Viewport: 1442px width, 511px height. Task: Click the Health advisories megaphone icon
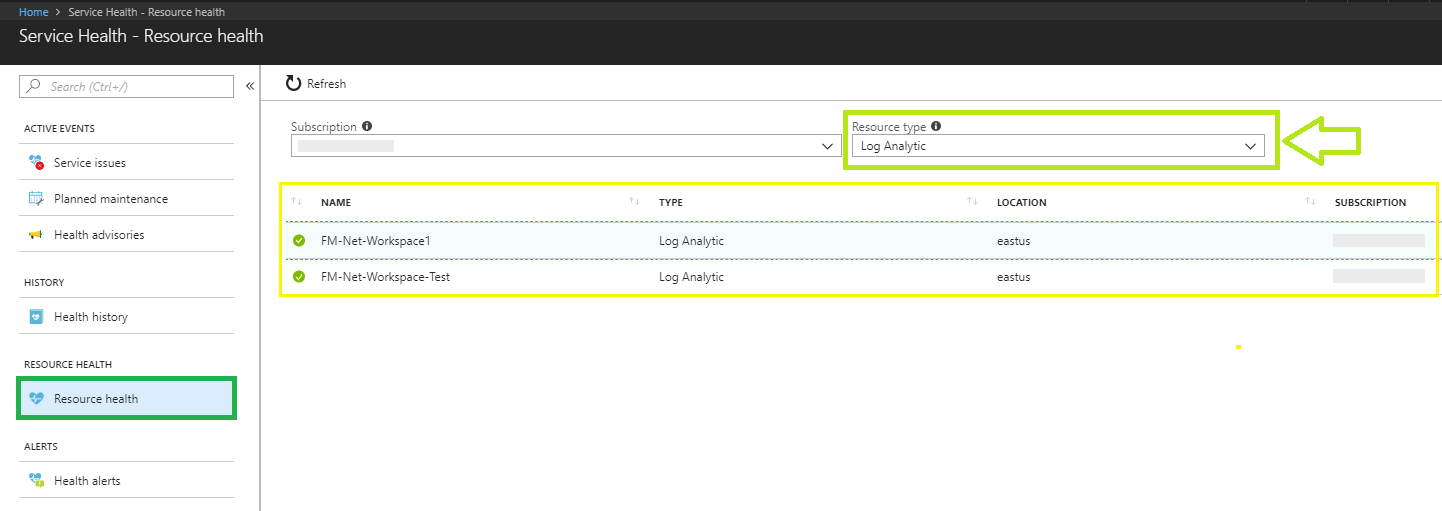[36, 235]
